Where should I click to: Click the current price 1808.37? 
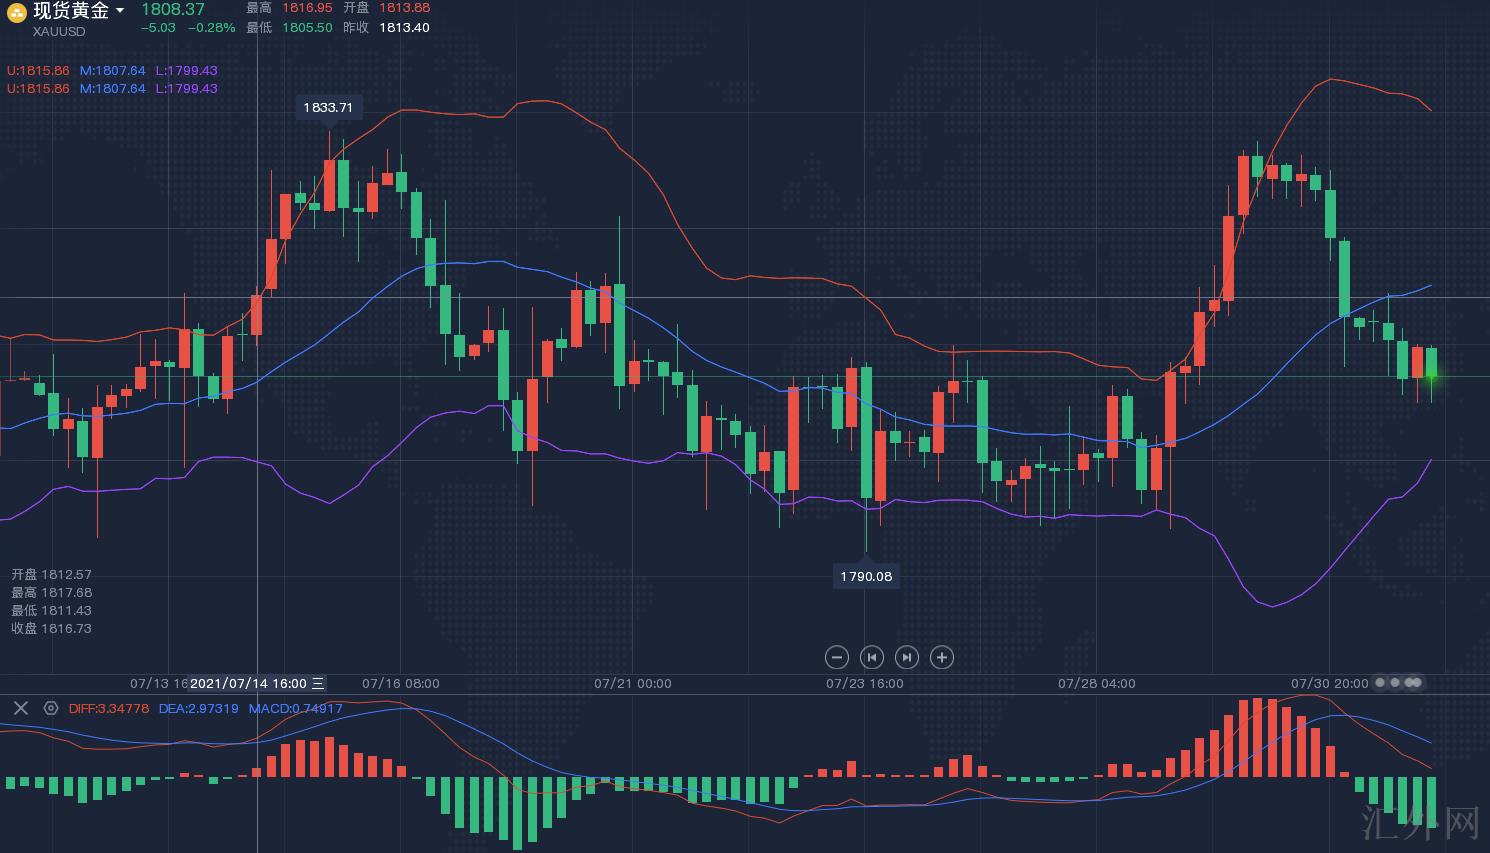click(173, 10)
